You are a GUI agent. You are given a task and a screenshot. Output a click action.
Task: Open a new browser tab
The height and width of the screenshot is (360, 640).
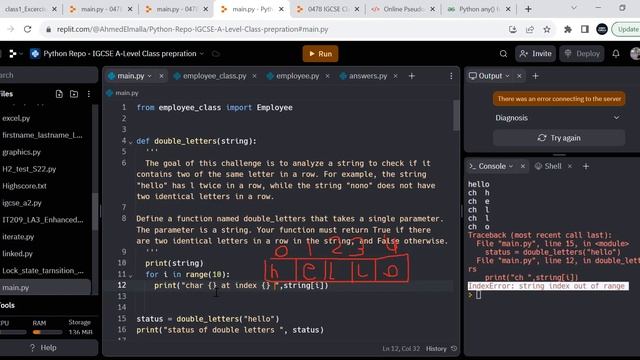click(x=528, y=9)
